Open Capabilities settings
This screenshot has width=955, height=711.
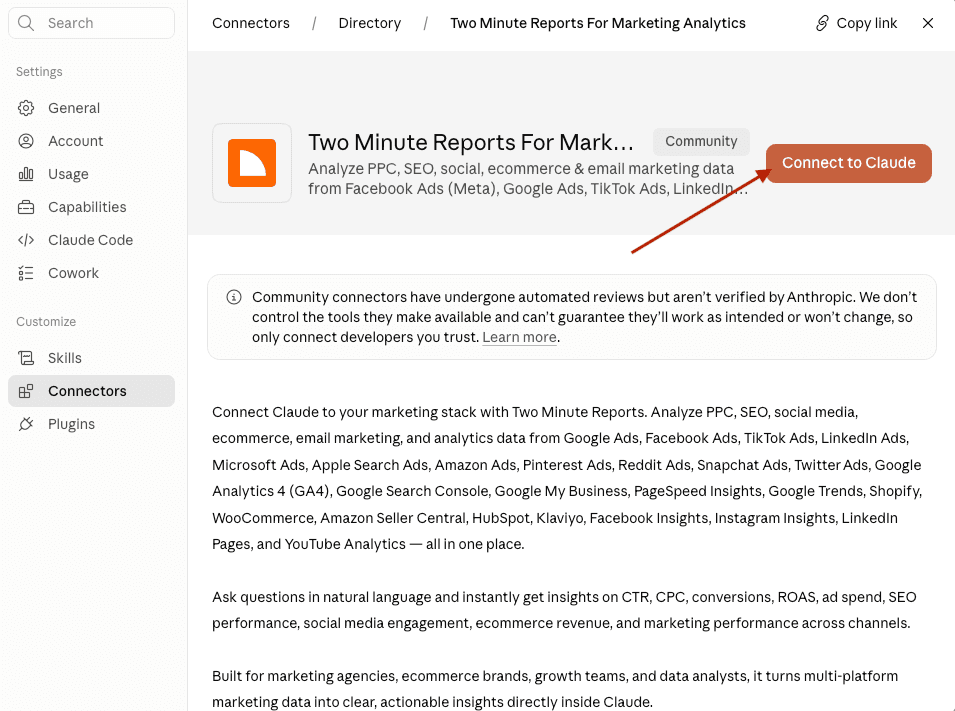(x=91, y=207)
